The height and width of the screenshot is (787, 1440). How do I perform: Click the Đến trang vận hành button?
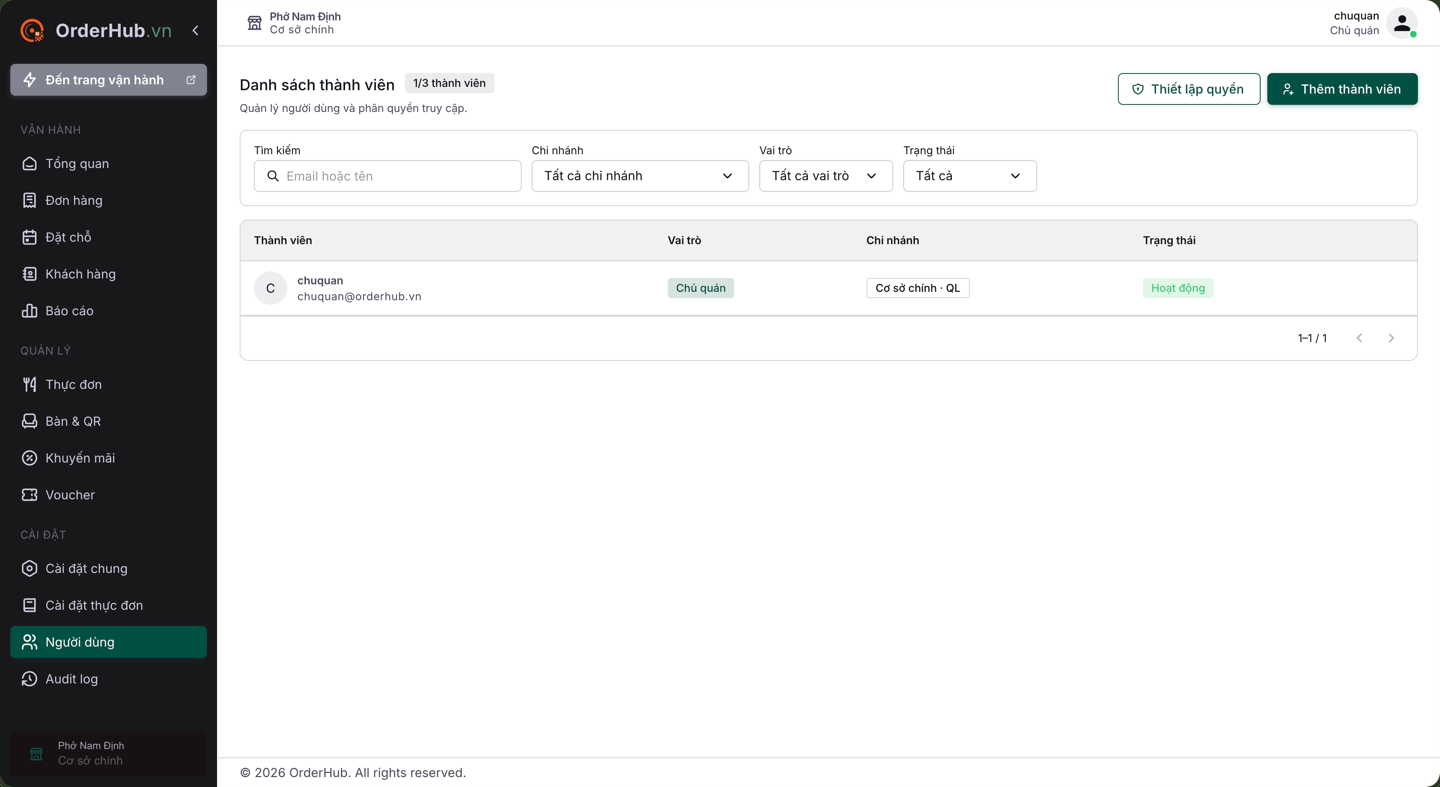(x=108, y=80)
